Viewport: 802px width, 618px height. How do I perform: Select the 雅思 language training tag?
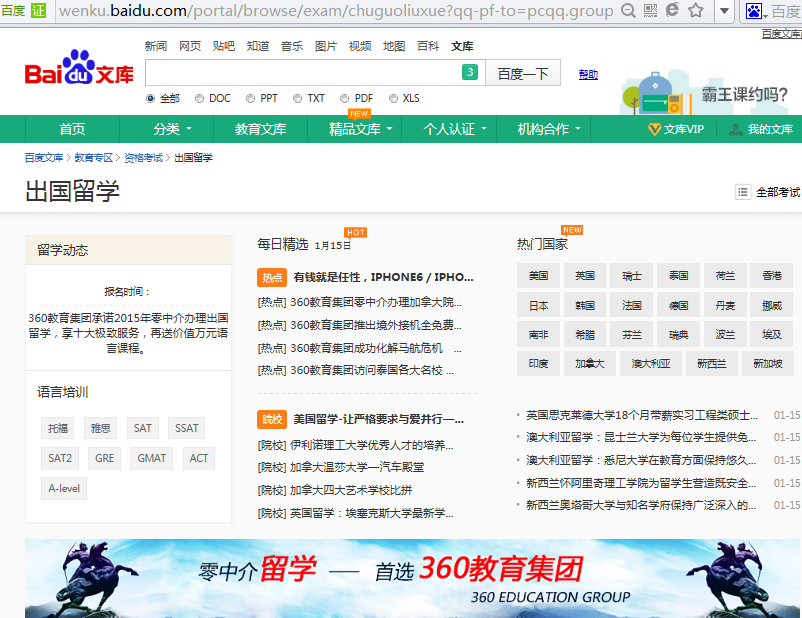tap(101, 428)
